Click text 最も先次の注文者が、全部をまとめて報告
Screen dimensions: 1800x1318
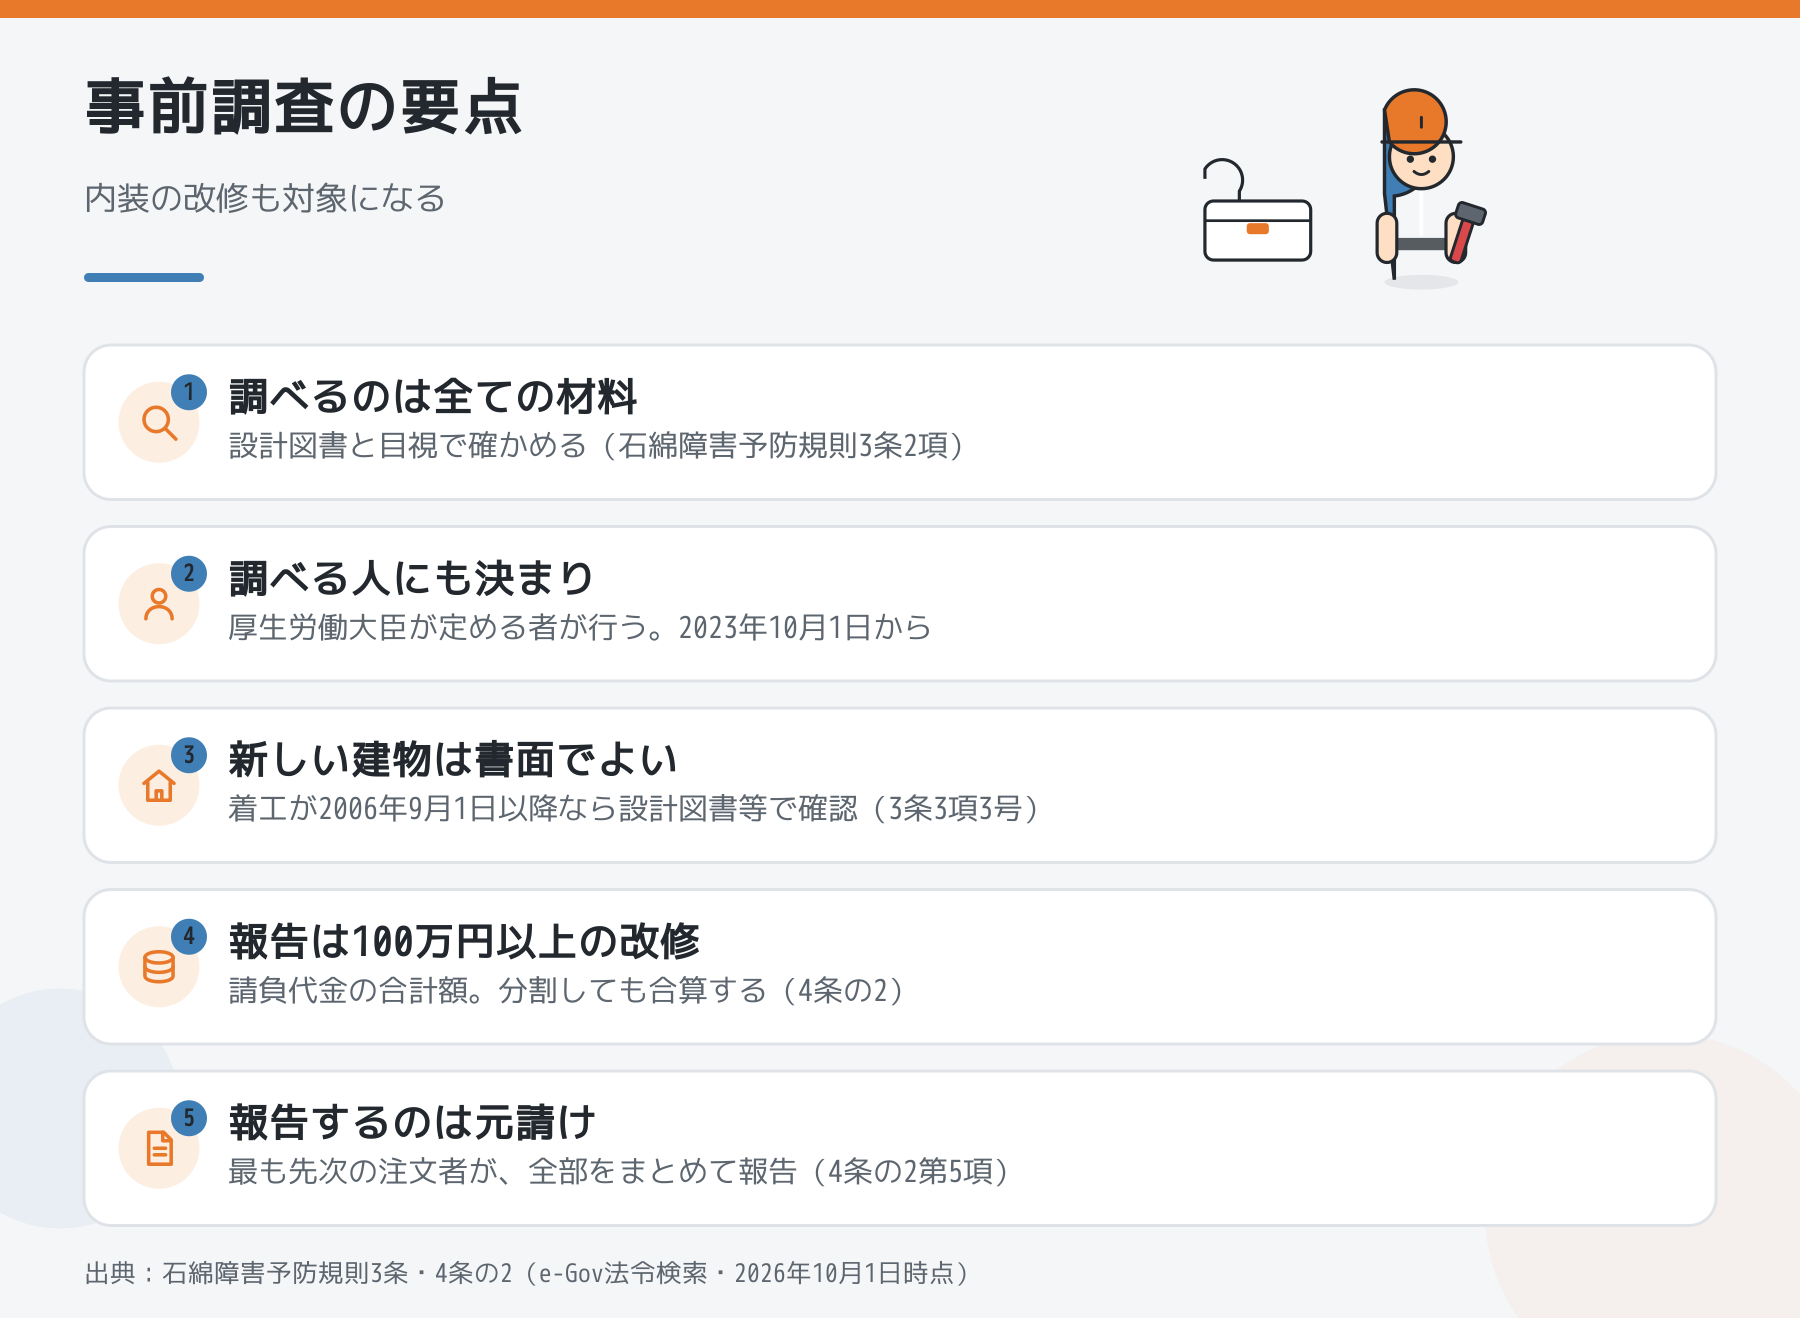pyautogui.click(x=513, y=1171)
